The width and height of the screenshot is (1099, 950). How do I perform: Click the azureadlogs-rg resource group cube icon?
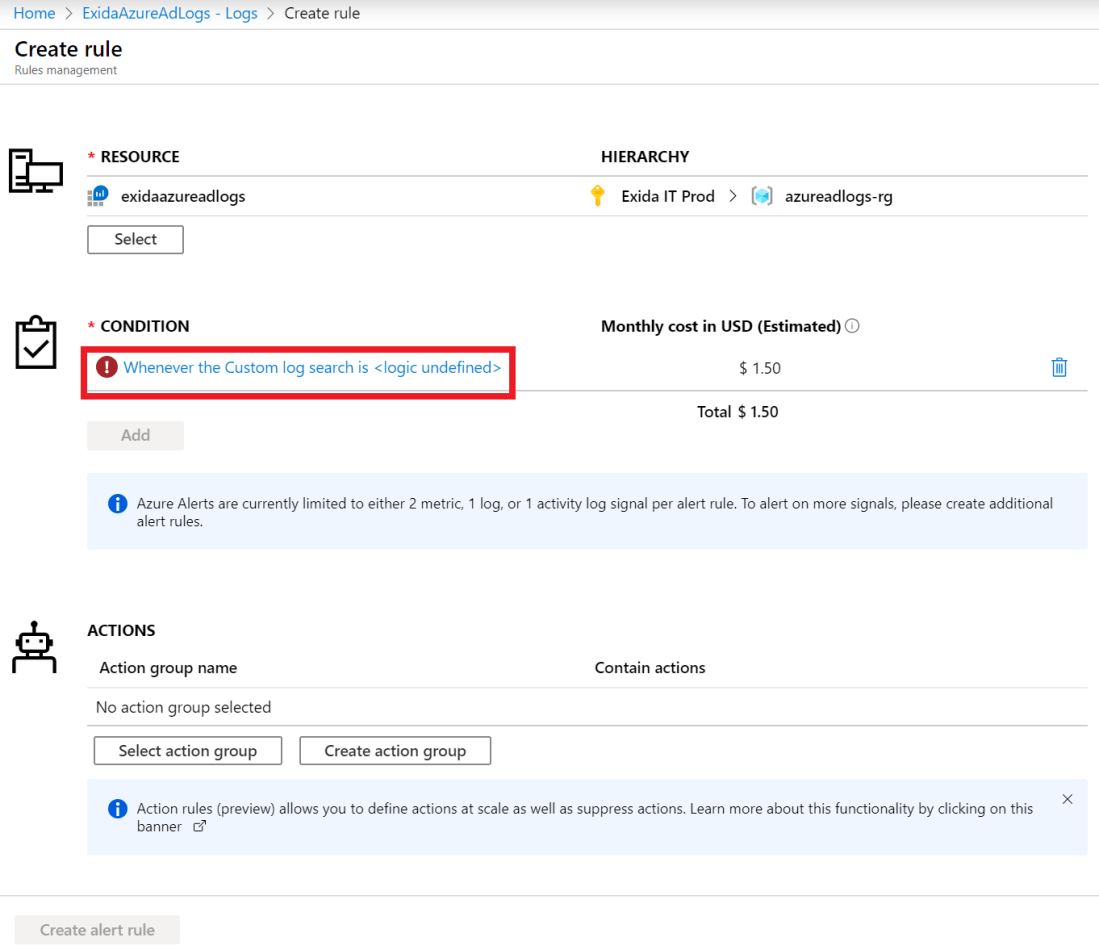point(762,196)
